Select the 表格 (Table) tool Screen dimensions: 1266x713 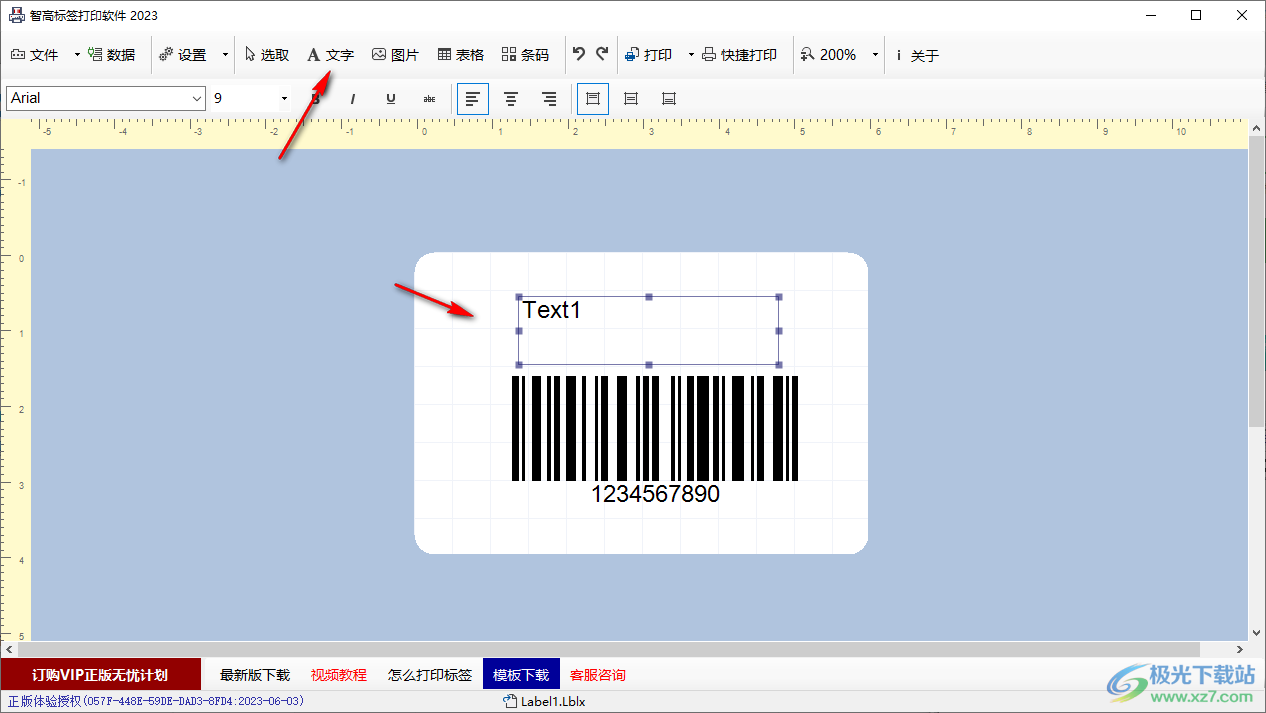coord(461,55)
